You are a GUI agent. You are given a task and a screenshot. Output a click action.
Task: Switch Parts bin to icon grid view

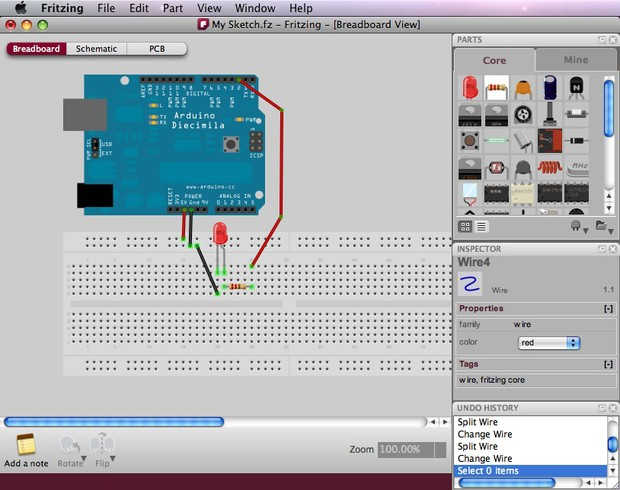(466, 227)
